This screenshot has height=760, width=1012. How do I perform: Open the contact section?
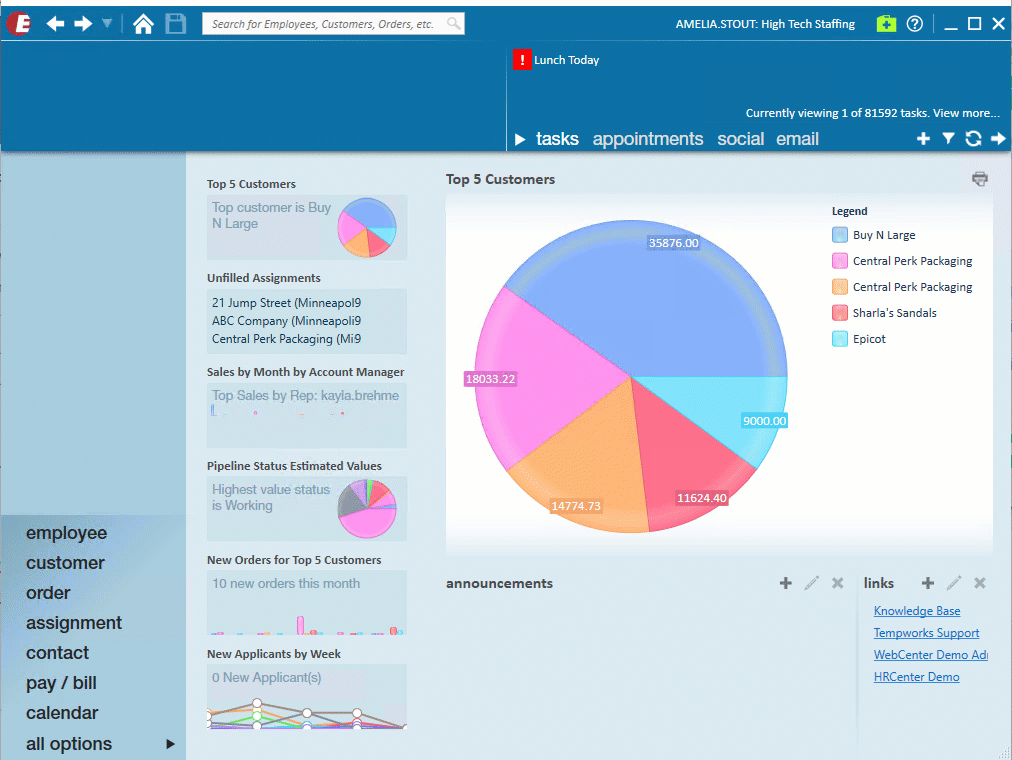pos(57,653)
